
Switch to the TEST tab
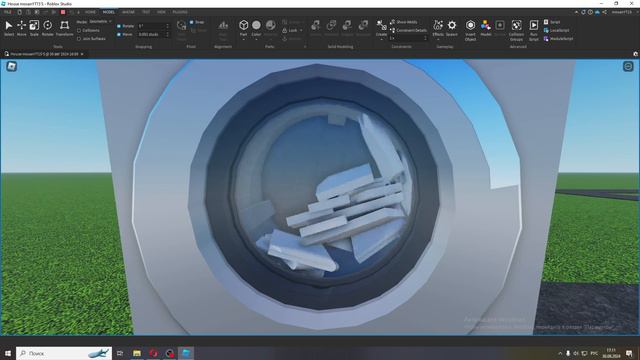coord(146,12)
